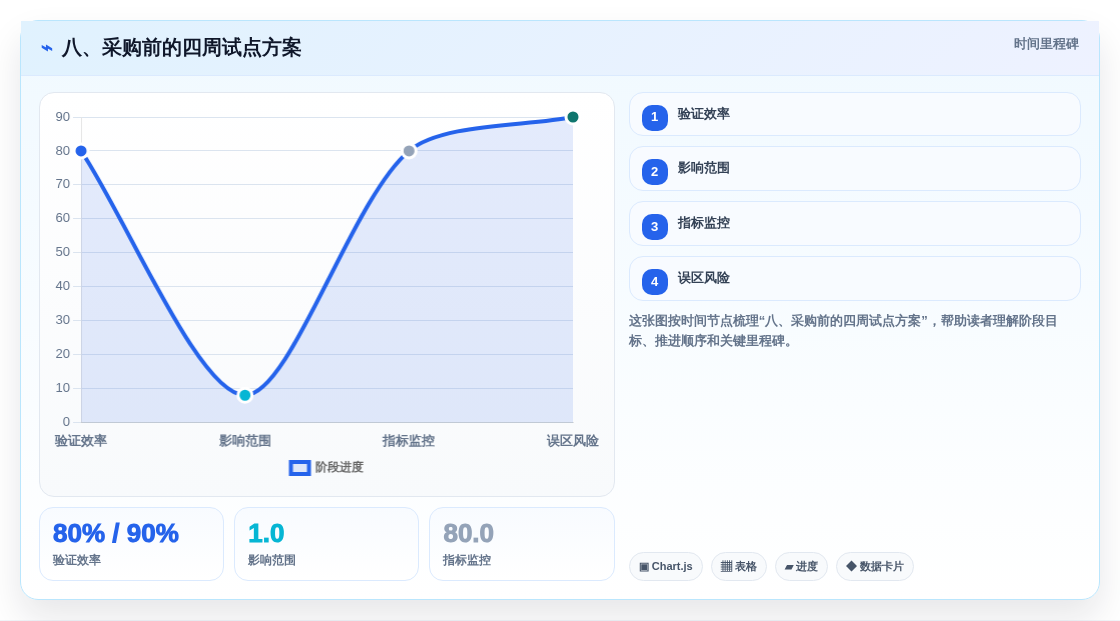1120x621 pixels.
Task: Click the number 4 badge for 误区风险
Action: tap(654, 282)
